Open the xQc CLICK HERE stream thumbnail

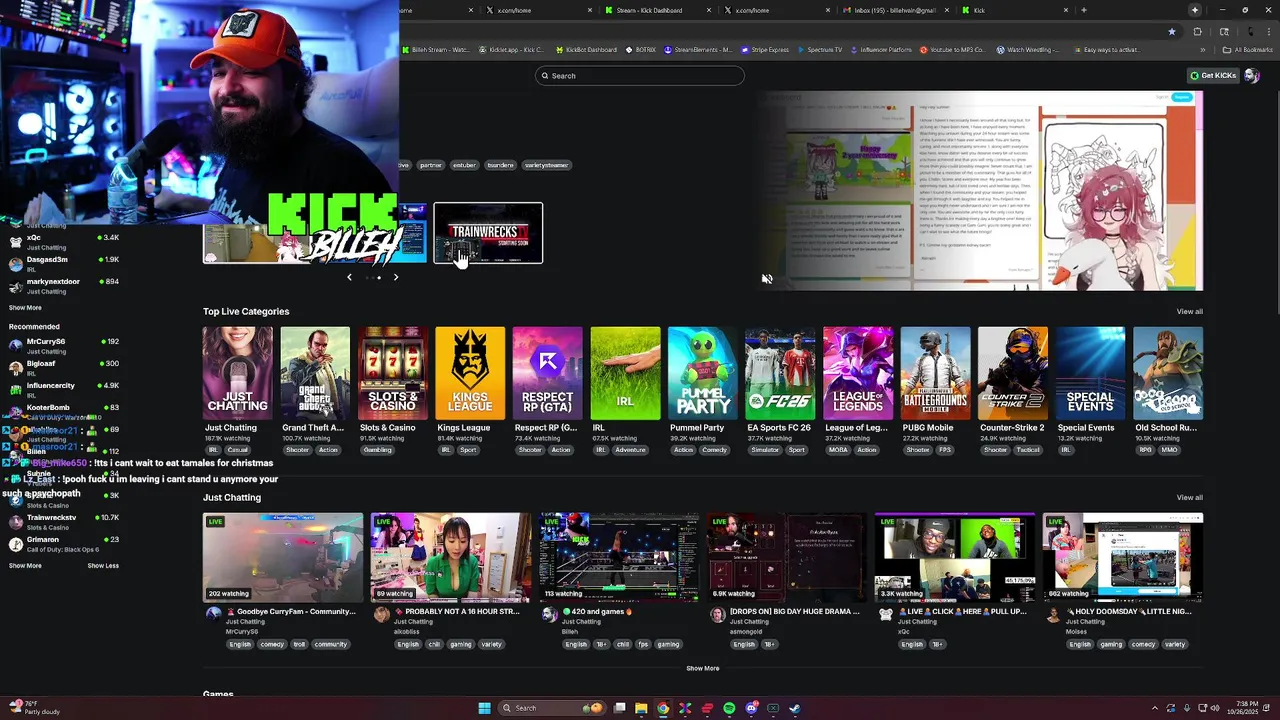click(x=955, y=558)
